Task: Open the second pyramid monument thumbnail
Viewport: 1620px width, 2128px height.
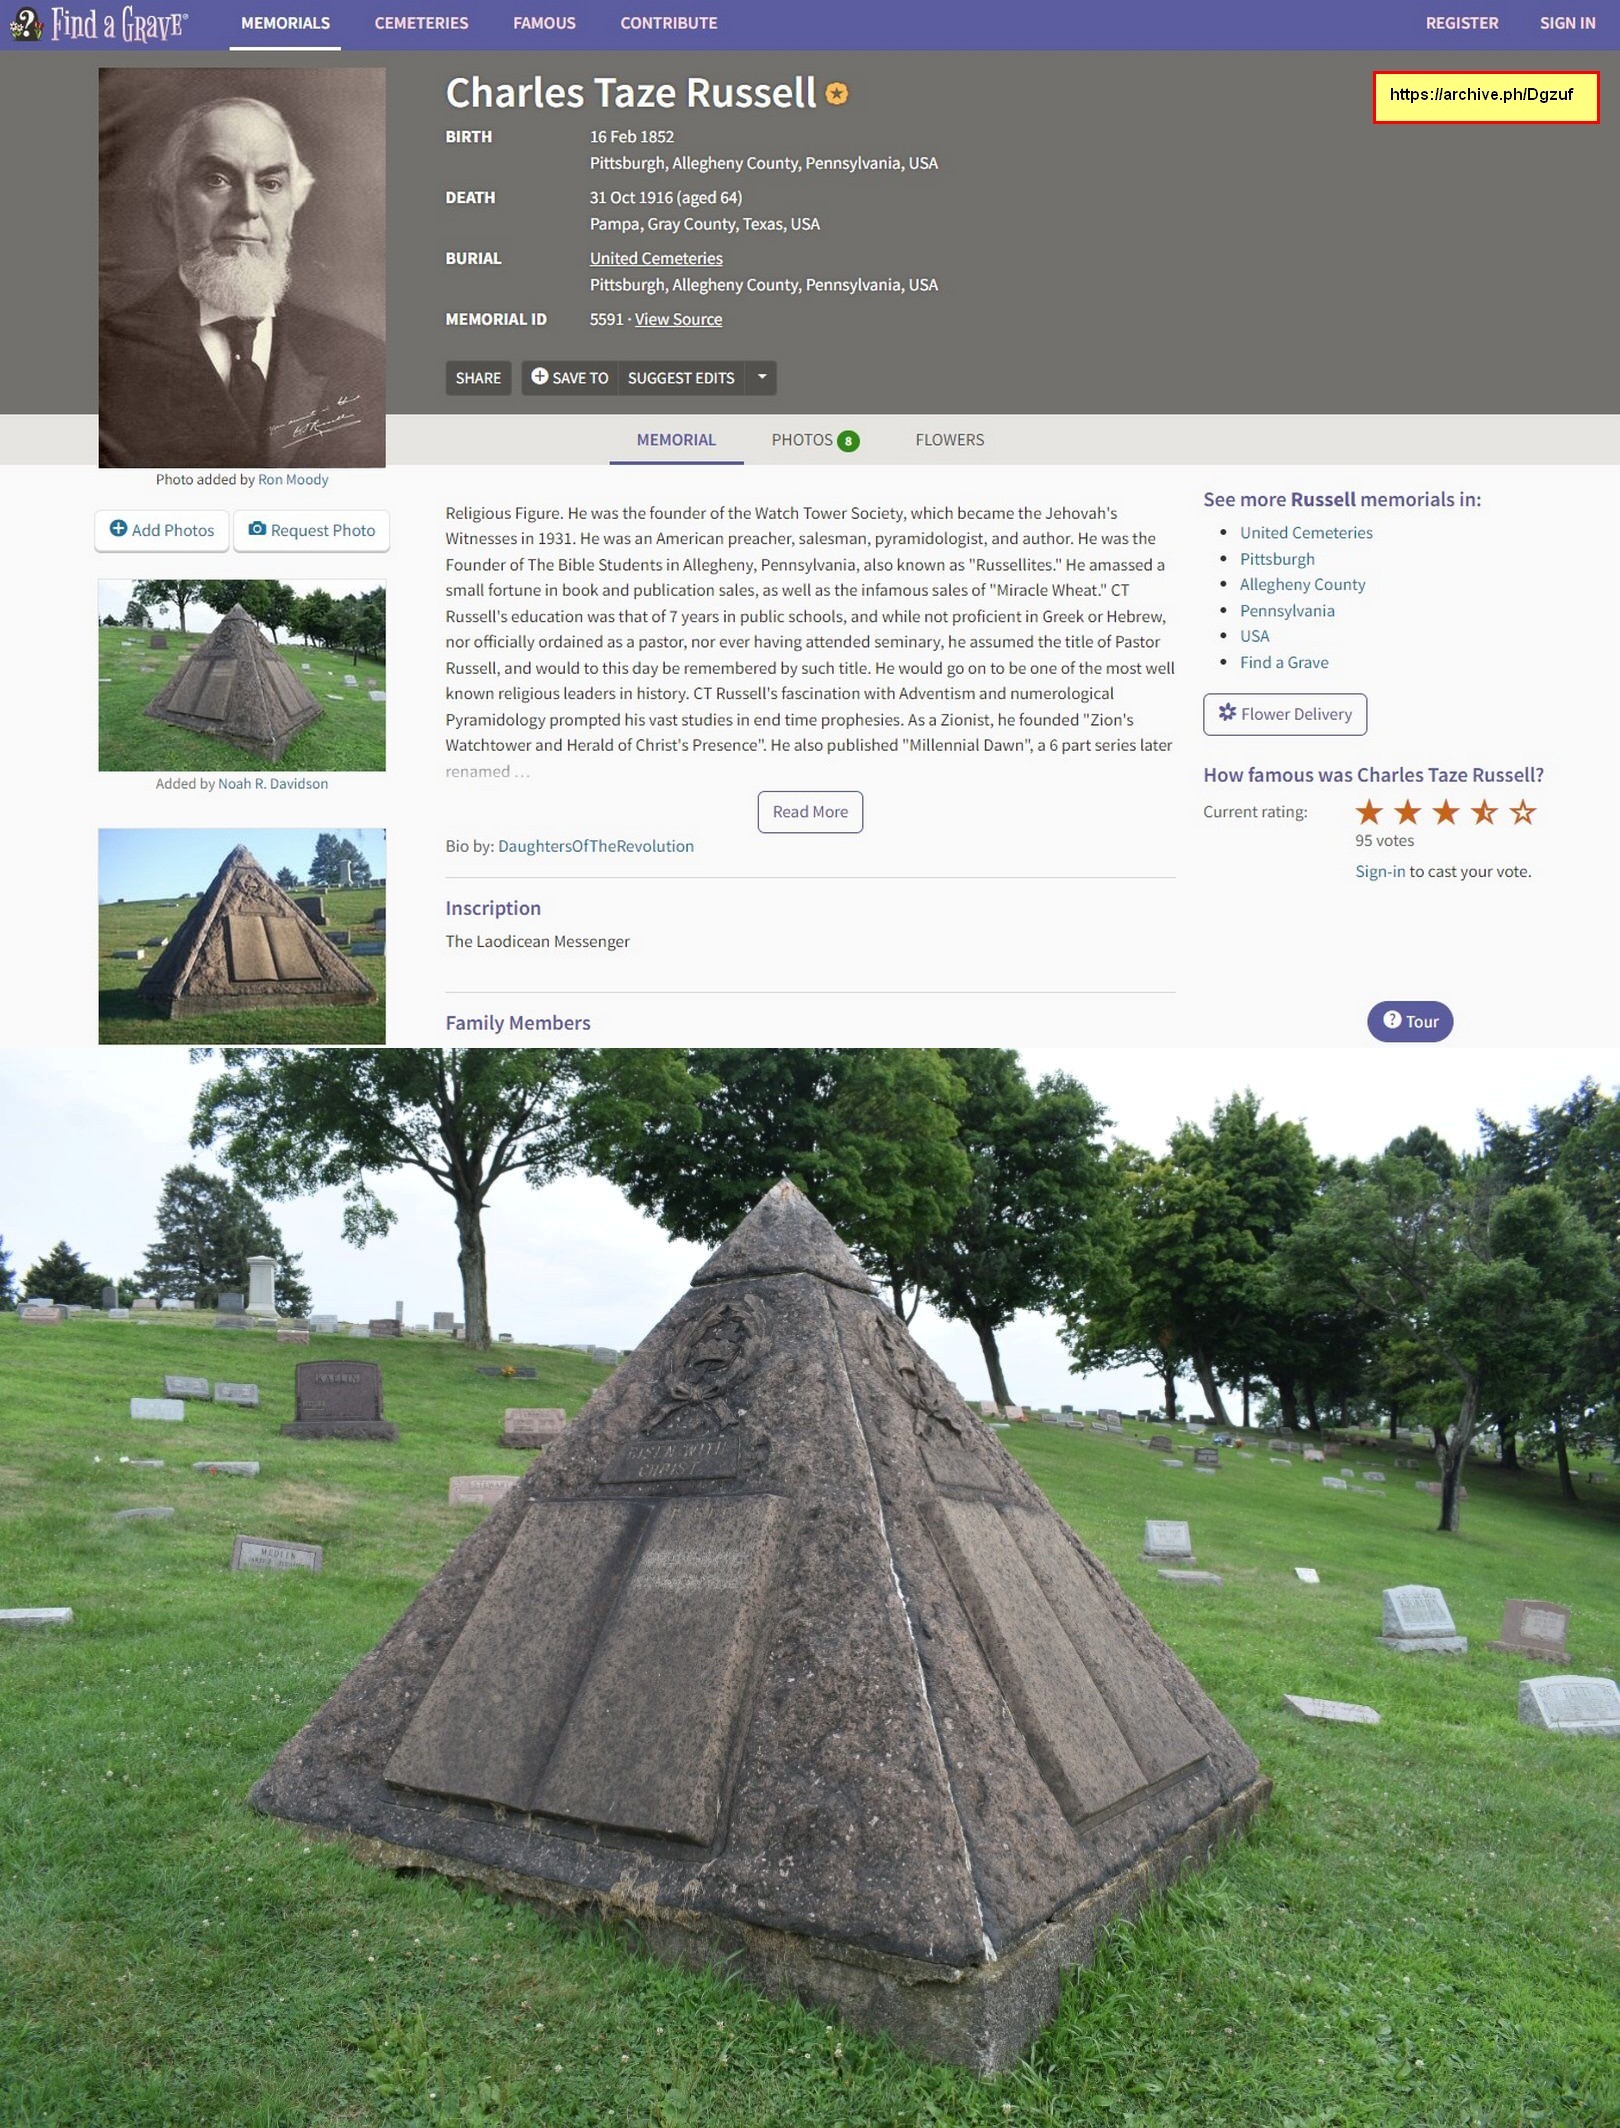Action: point(242,936)
